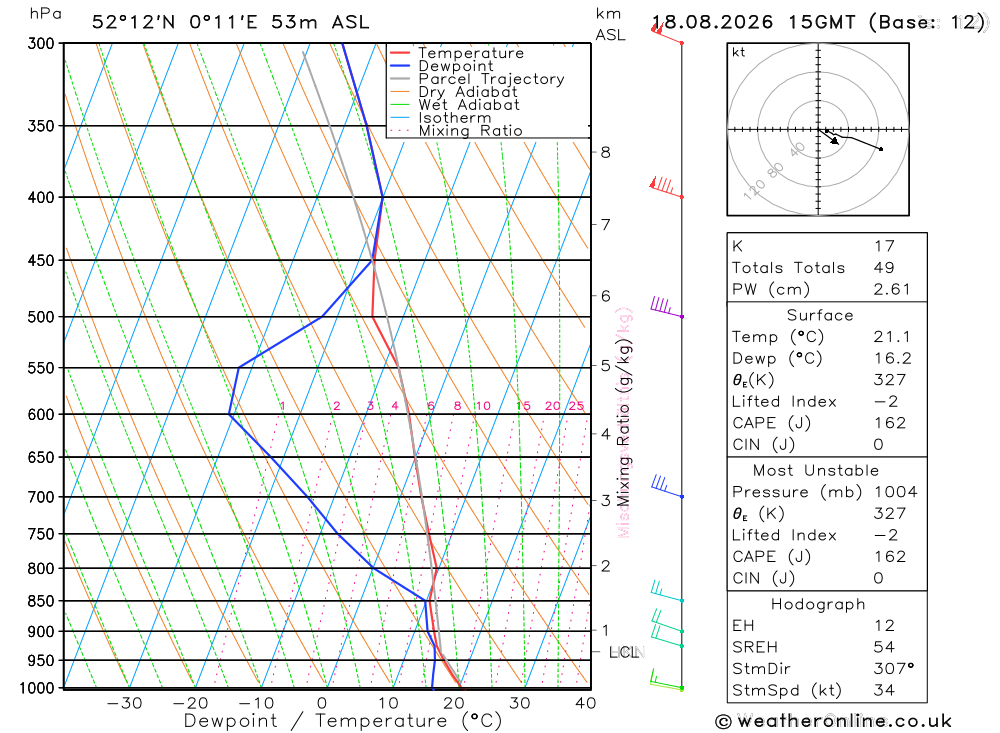Select the 500 pressure level label

coord(41,317)
